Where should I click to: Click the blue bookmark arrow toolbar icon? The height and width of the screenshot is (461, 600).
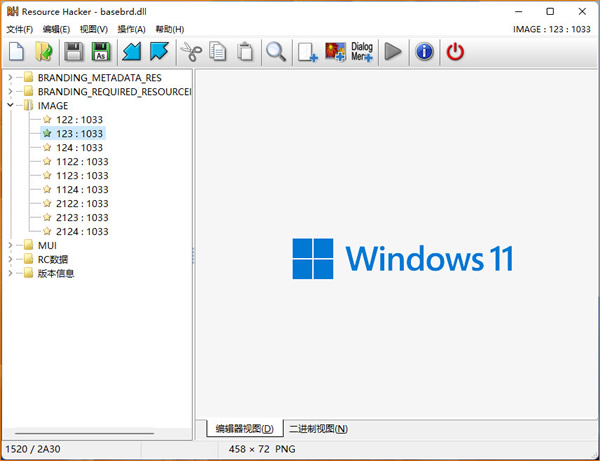(159, 52)
